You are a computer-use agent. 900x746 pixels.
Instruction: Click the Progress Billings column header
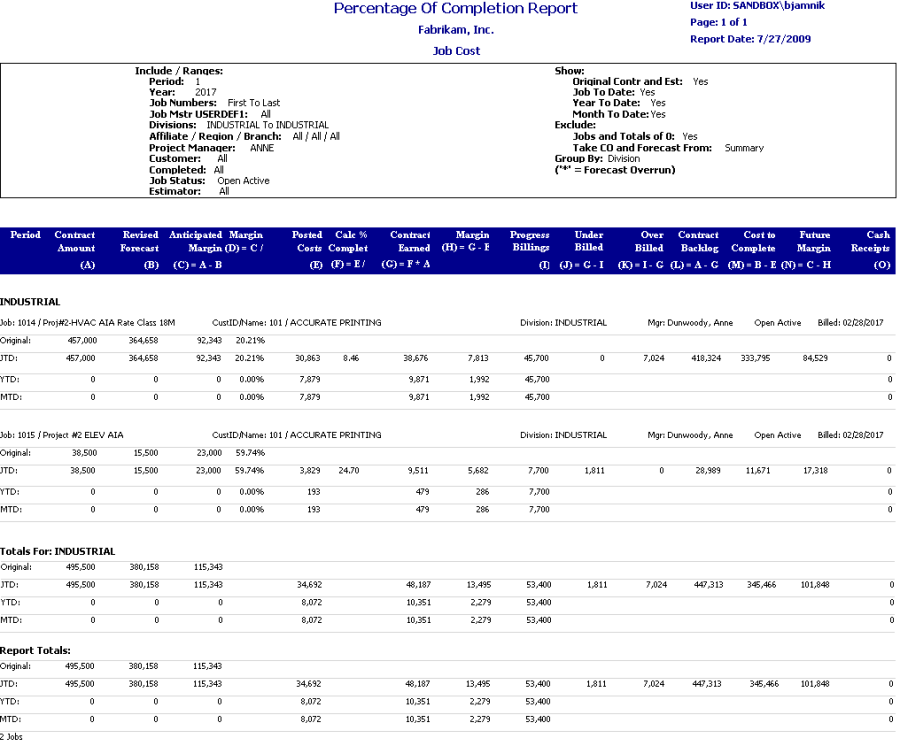coord(530,241)
